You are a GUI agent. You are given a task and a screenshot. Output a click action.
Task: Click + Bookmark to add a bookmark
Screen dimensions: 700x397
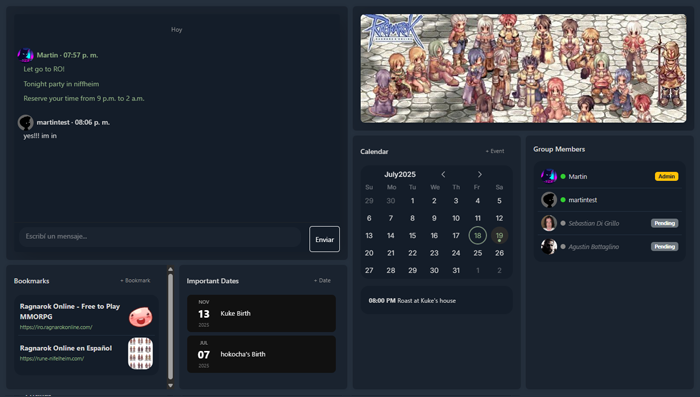tap(135, 280)
